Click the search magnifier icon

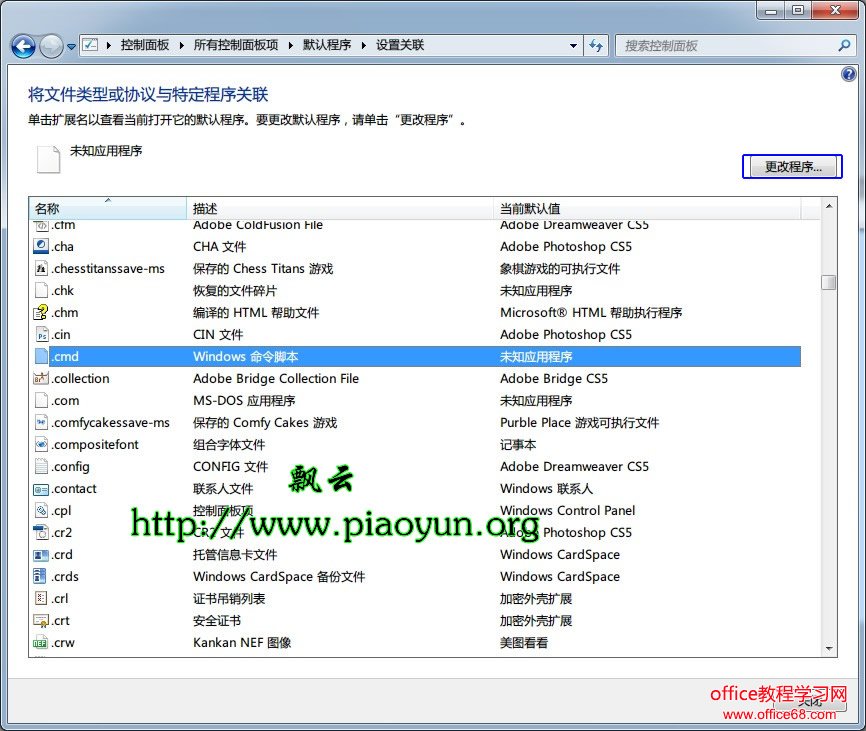click(844, 46)
